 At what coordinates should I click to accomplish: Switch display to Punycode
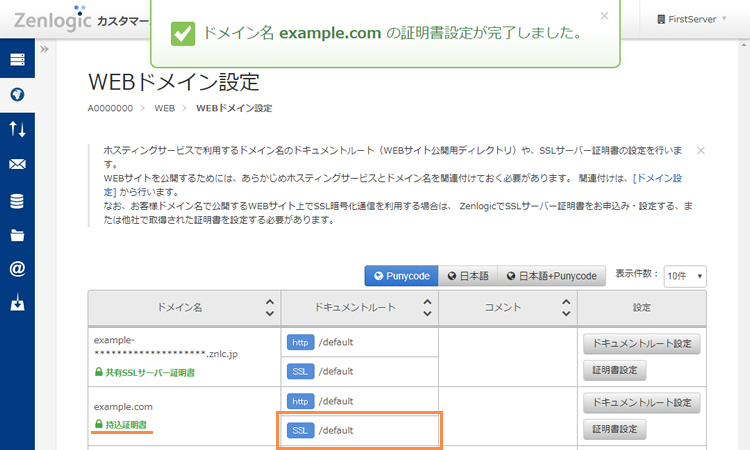401,276
